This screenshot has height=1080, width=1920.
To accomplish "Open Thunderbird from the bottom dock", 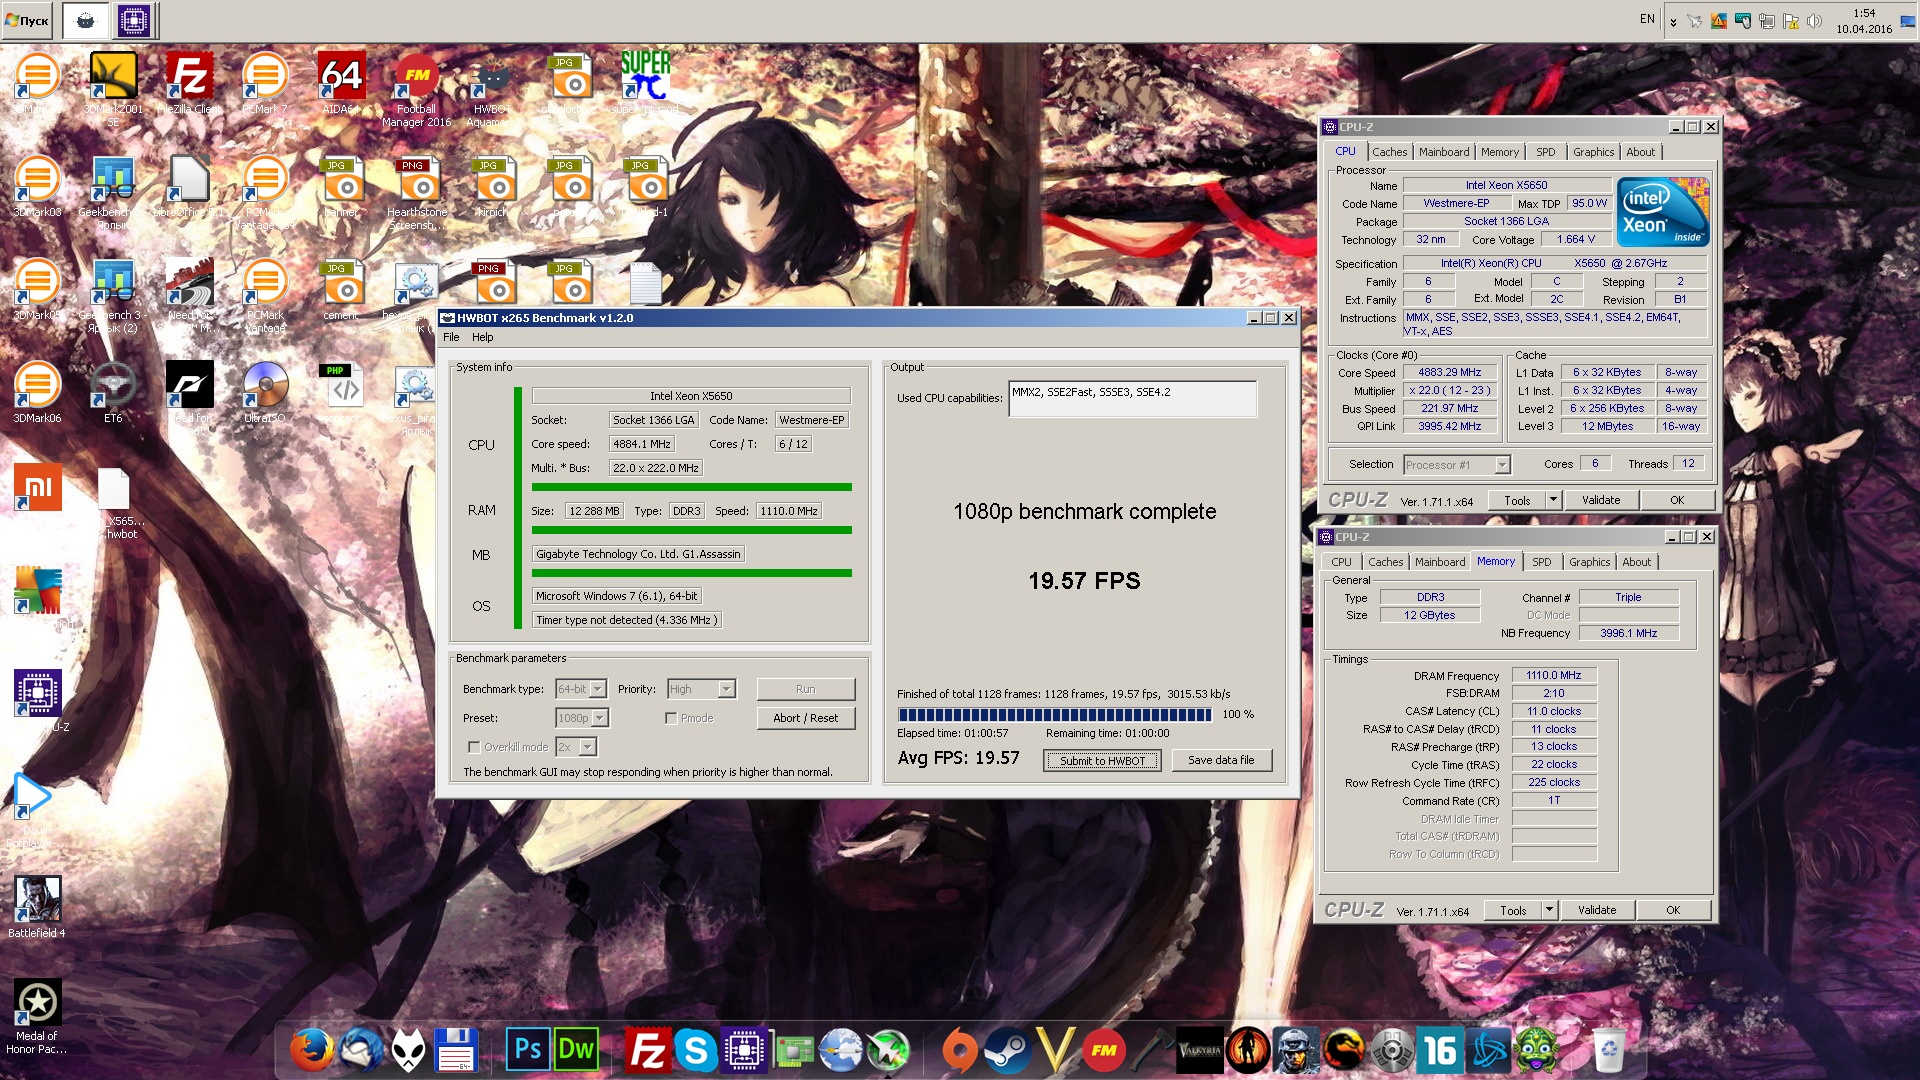I will click(x=360, y=1050).
